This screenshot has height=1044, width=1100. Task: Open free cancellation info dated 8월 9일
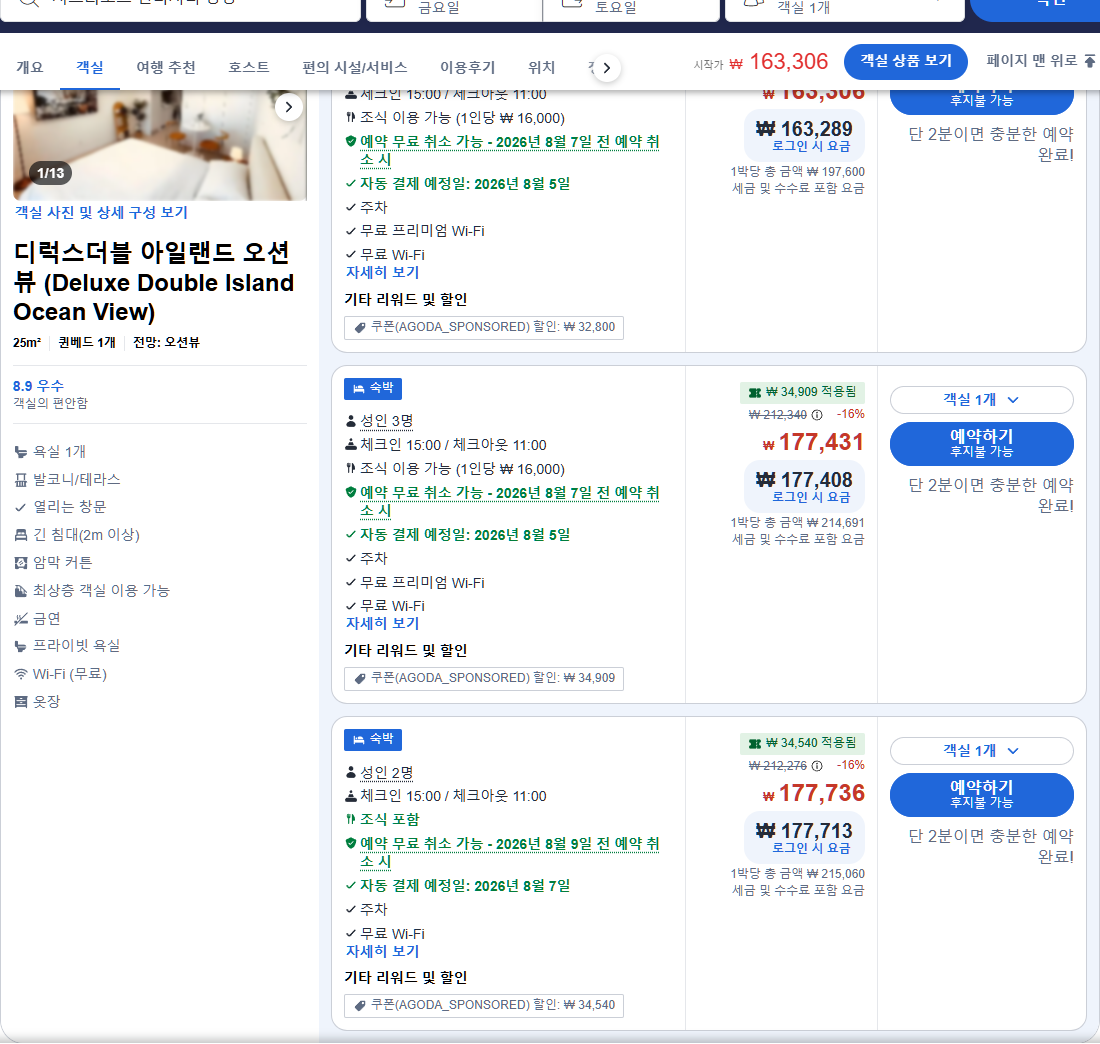pos(509,852)
